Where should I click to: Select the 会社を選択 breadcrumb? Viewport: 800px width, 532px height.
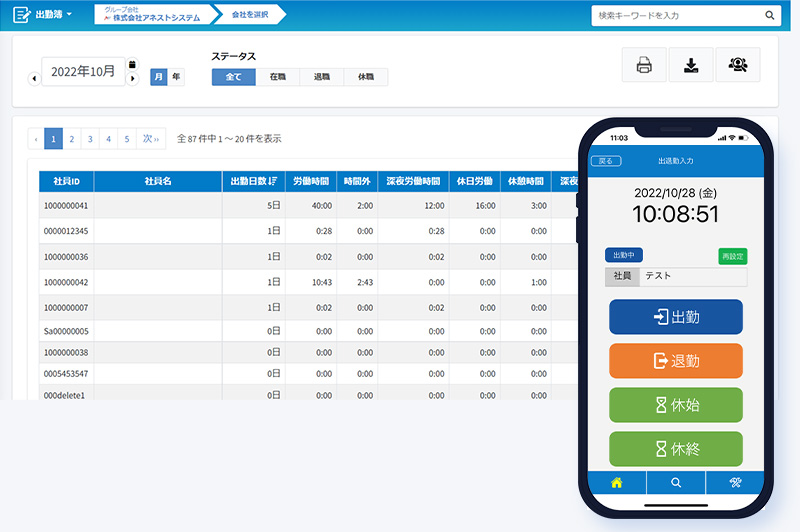(x=248, y=15)
